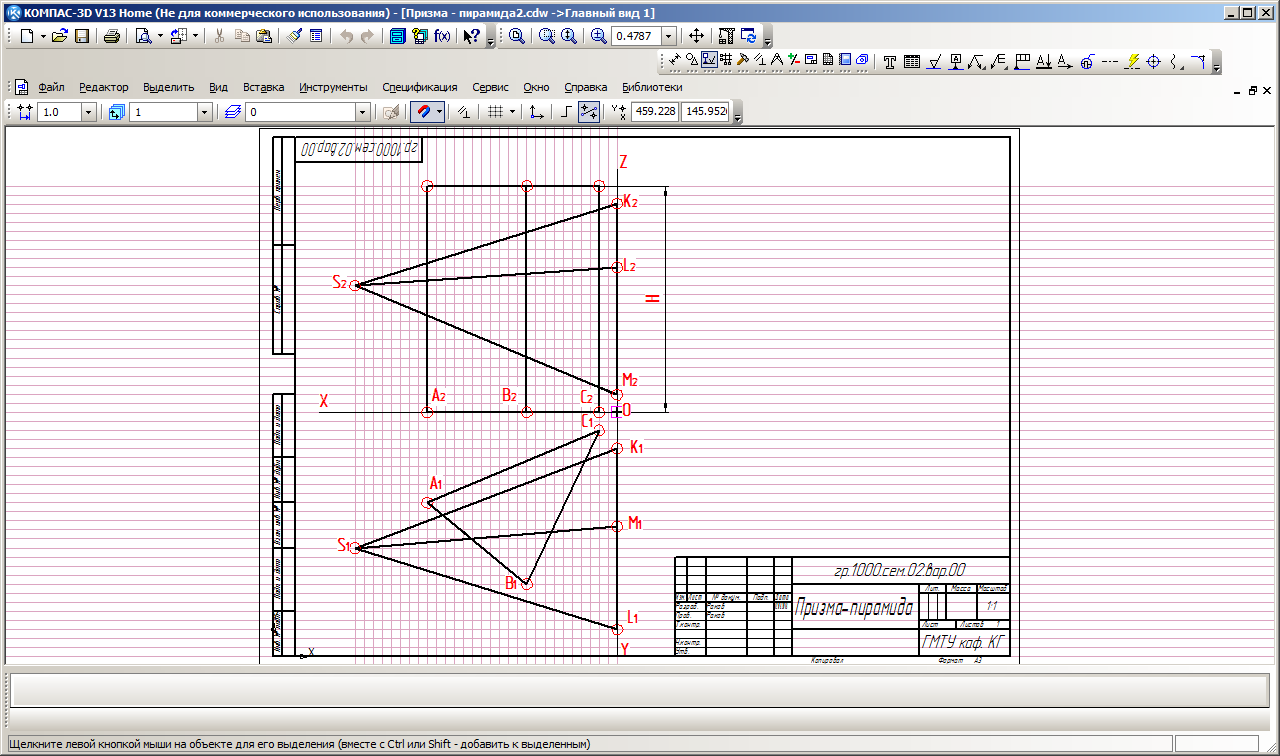Click the X coordinate field 459.228
This screenshot has height=756, width=1280.
655,112
